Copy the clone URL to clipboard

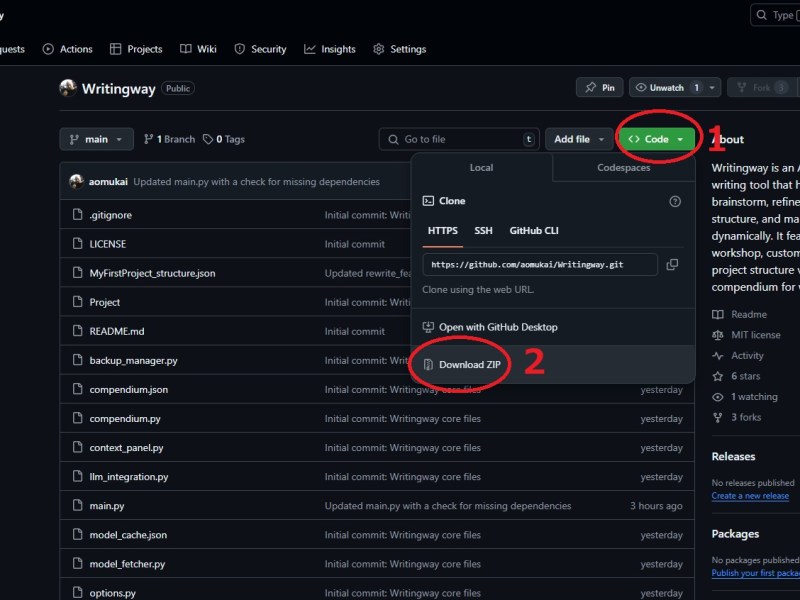tap(672, 264)
